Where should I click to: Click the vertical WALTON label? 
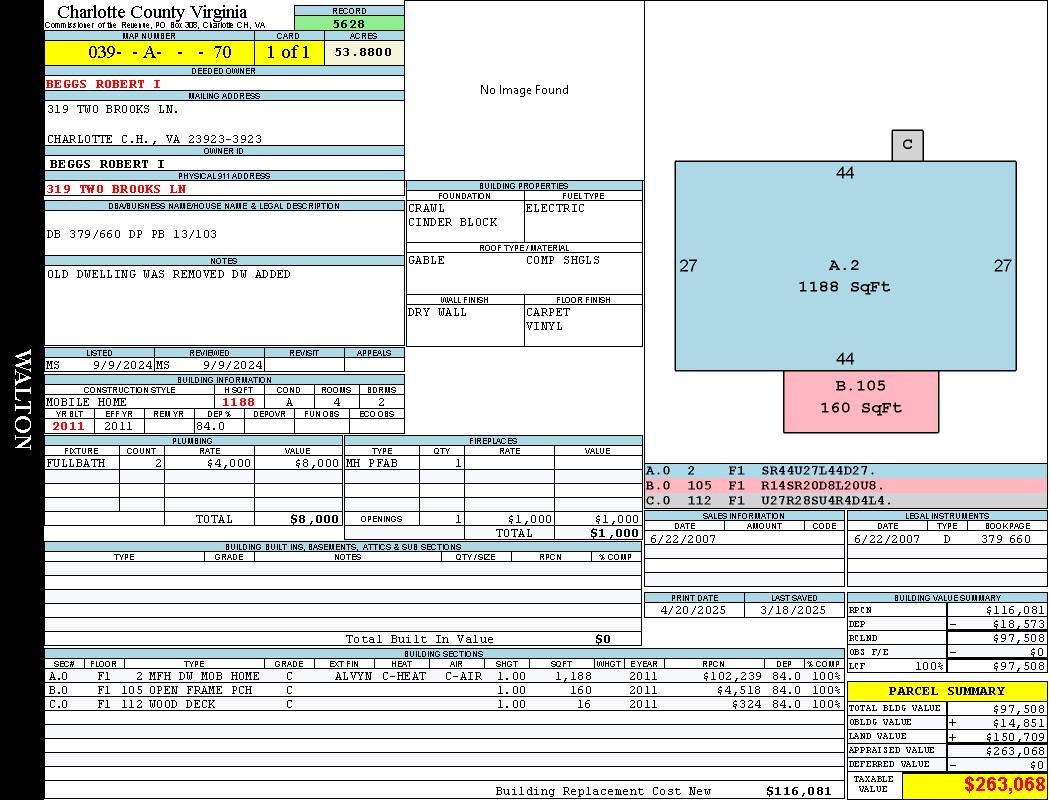pos(22,399)
